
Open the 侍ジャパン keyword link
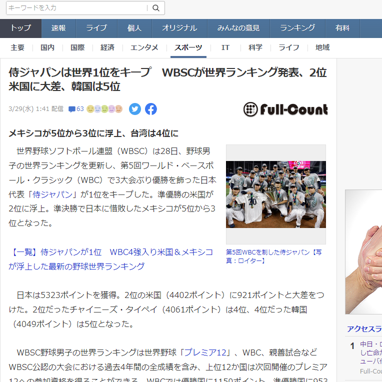tap(52, 194)
